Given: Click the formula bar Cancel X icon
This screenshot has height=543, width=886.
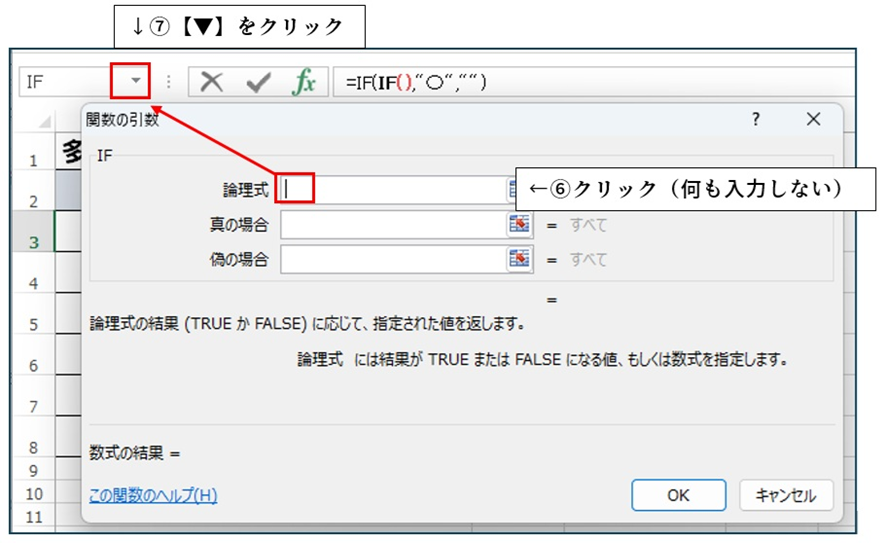Looking at the screenshot, I should click(211, 83).
